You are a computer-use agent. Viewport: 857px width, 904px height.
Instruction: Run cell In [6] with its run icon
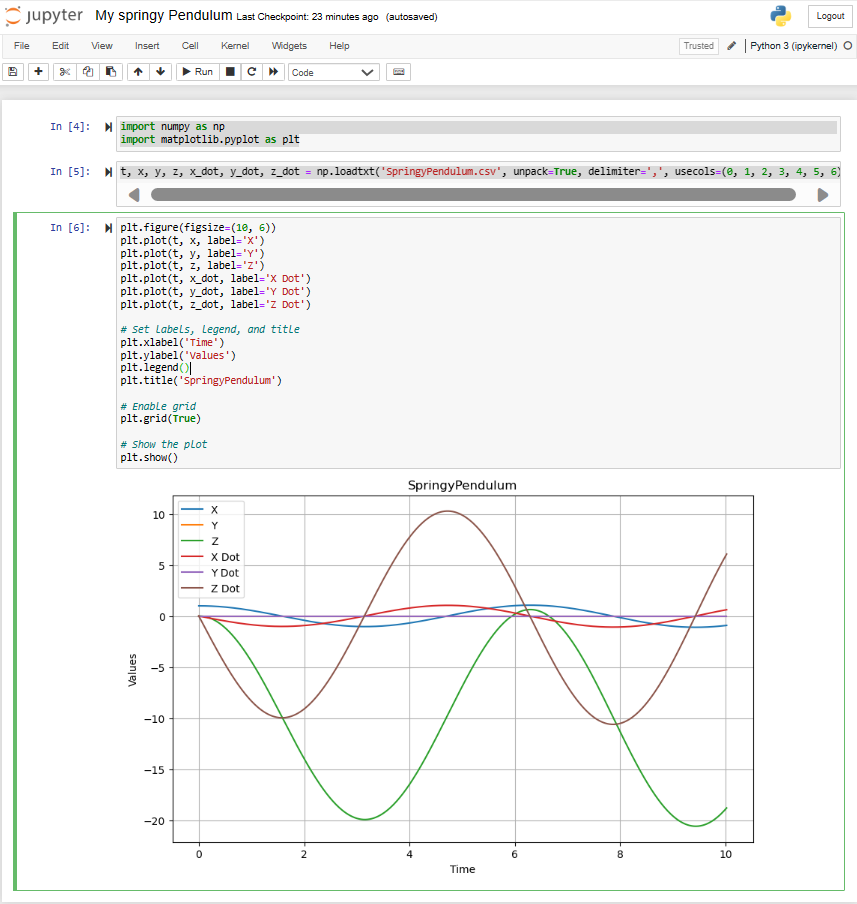click(108, 228)
